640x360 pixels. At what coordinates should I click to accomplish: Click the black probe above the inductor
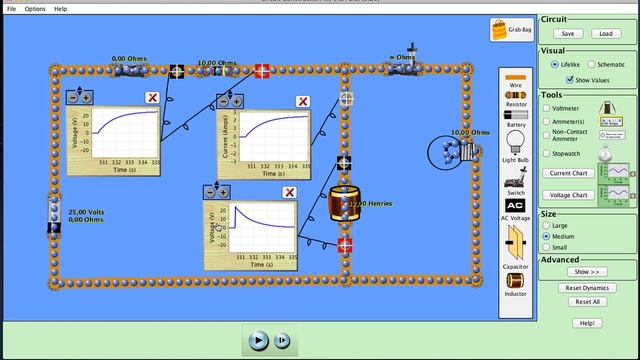point(344,162)
